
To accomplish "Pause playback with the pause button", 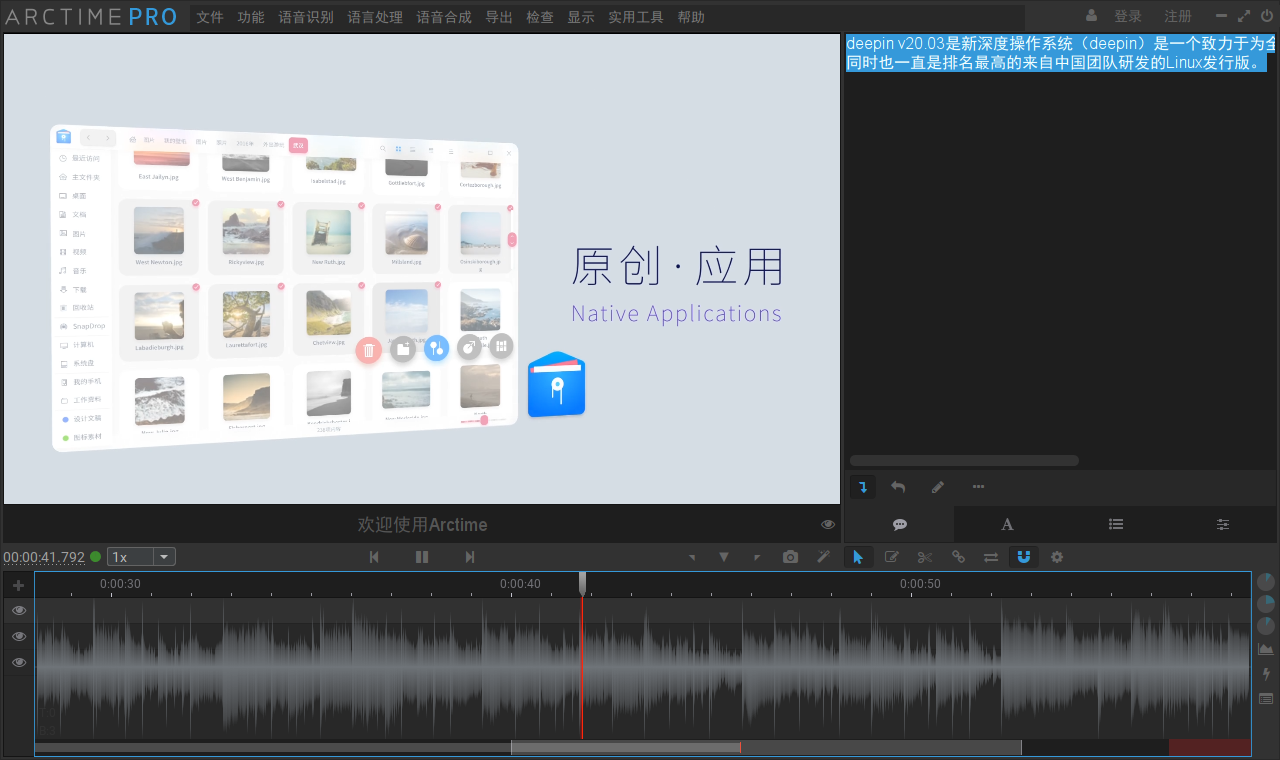I will (422, 557).
